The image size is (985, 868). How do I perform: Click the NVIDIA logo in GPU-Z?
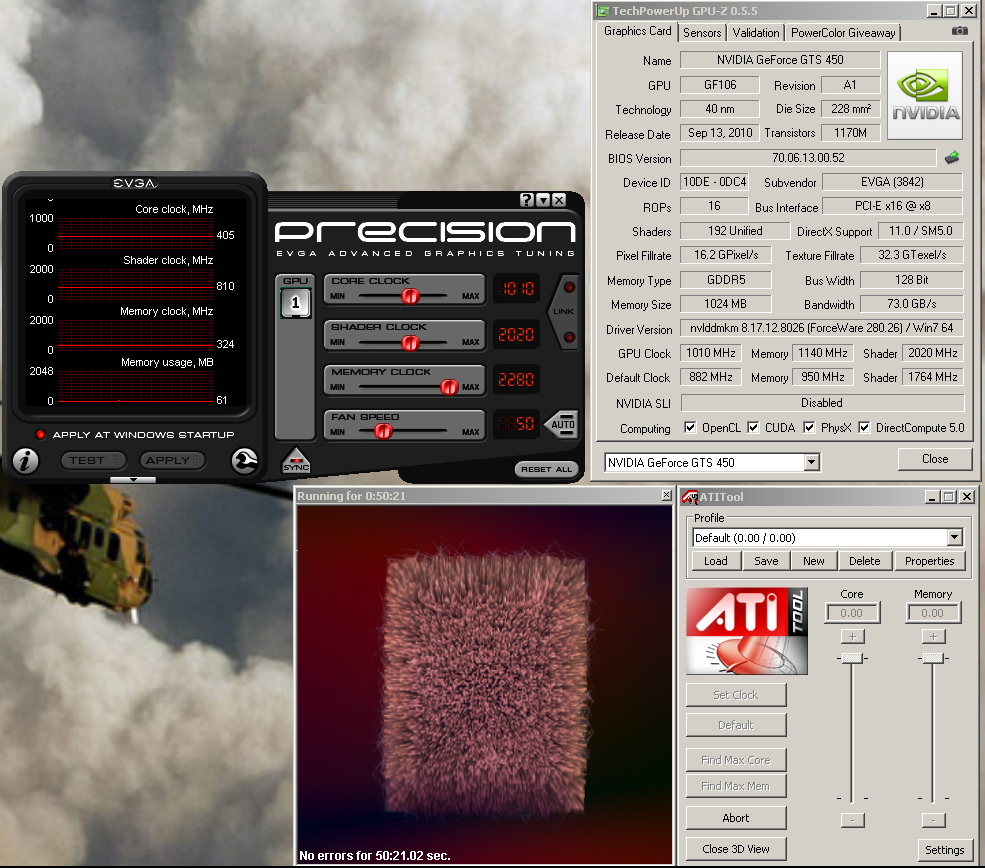click(x=925, y=95)
